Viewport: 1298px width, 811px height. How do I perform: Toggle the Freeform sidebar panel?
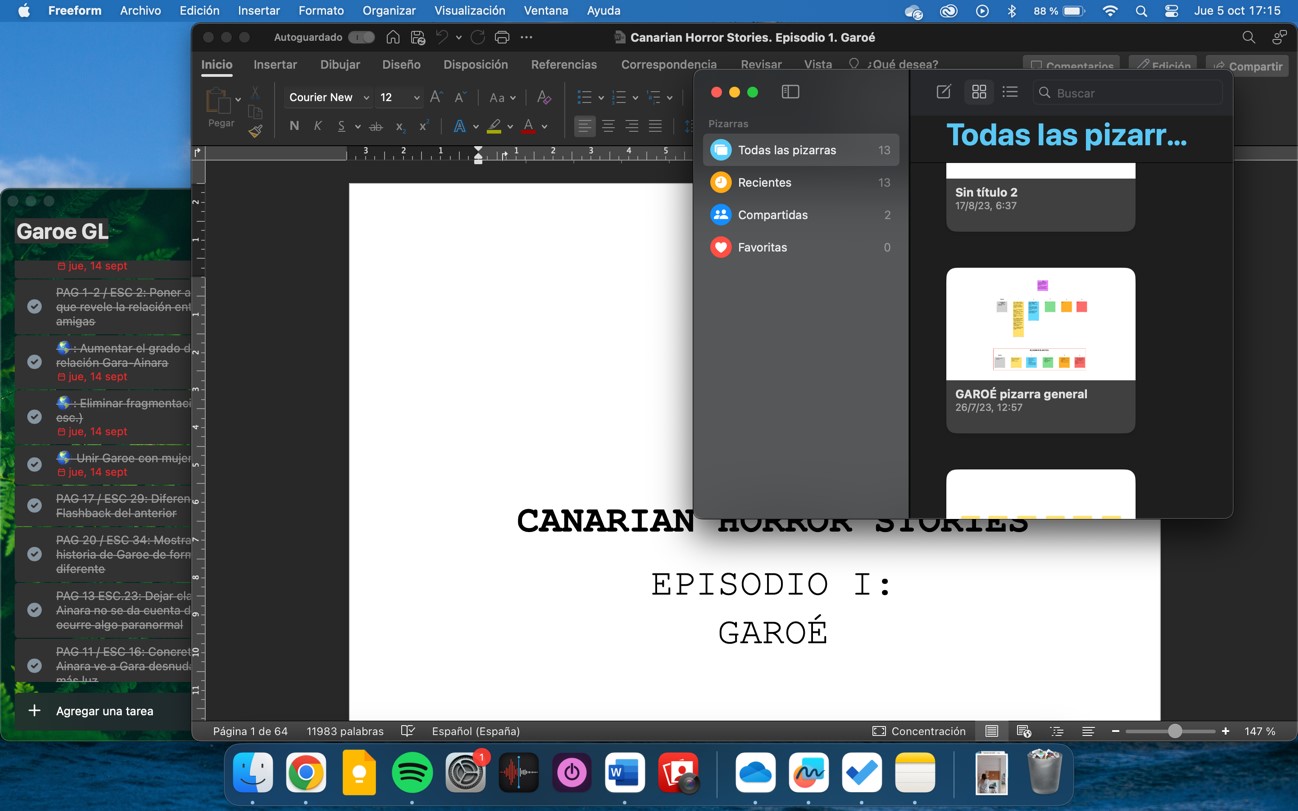(x=790, y=92)
